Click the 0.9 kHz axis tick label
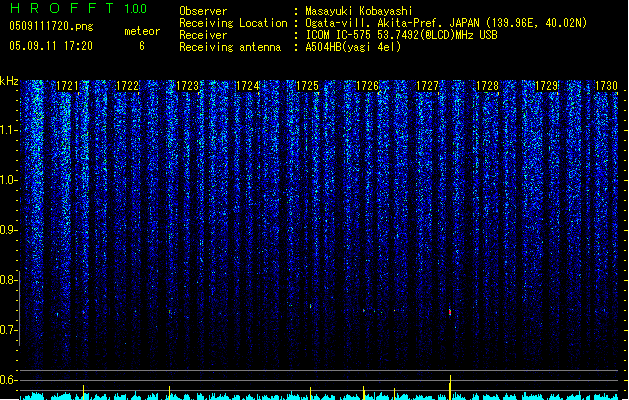The image size is (629, 400). pyautogui.click(x=8, y=230)
